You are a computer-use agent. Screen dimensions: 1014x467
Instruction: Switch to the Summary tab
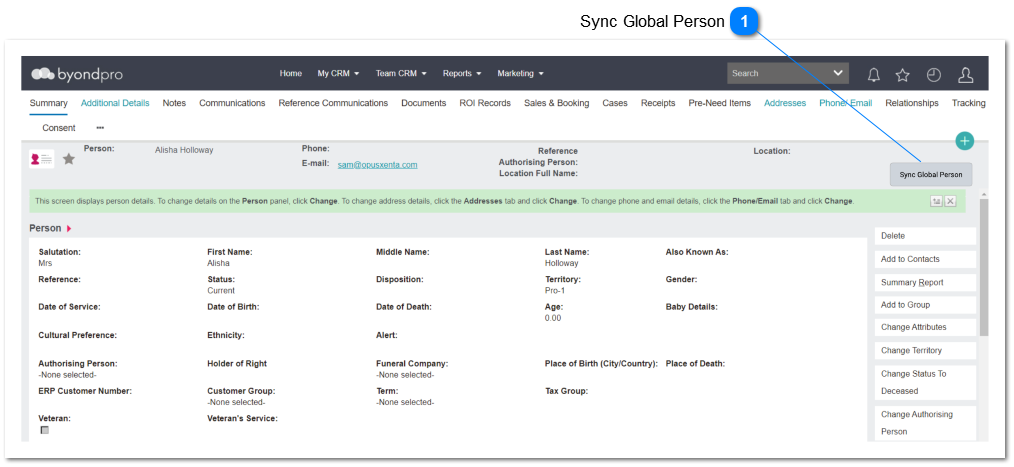tap(49, 103)
